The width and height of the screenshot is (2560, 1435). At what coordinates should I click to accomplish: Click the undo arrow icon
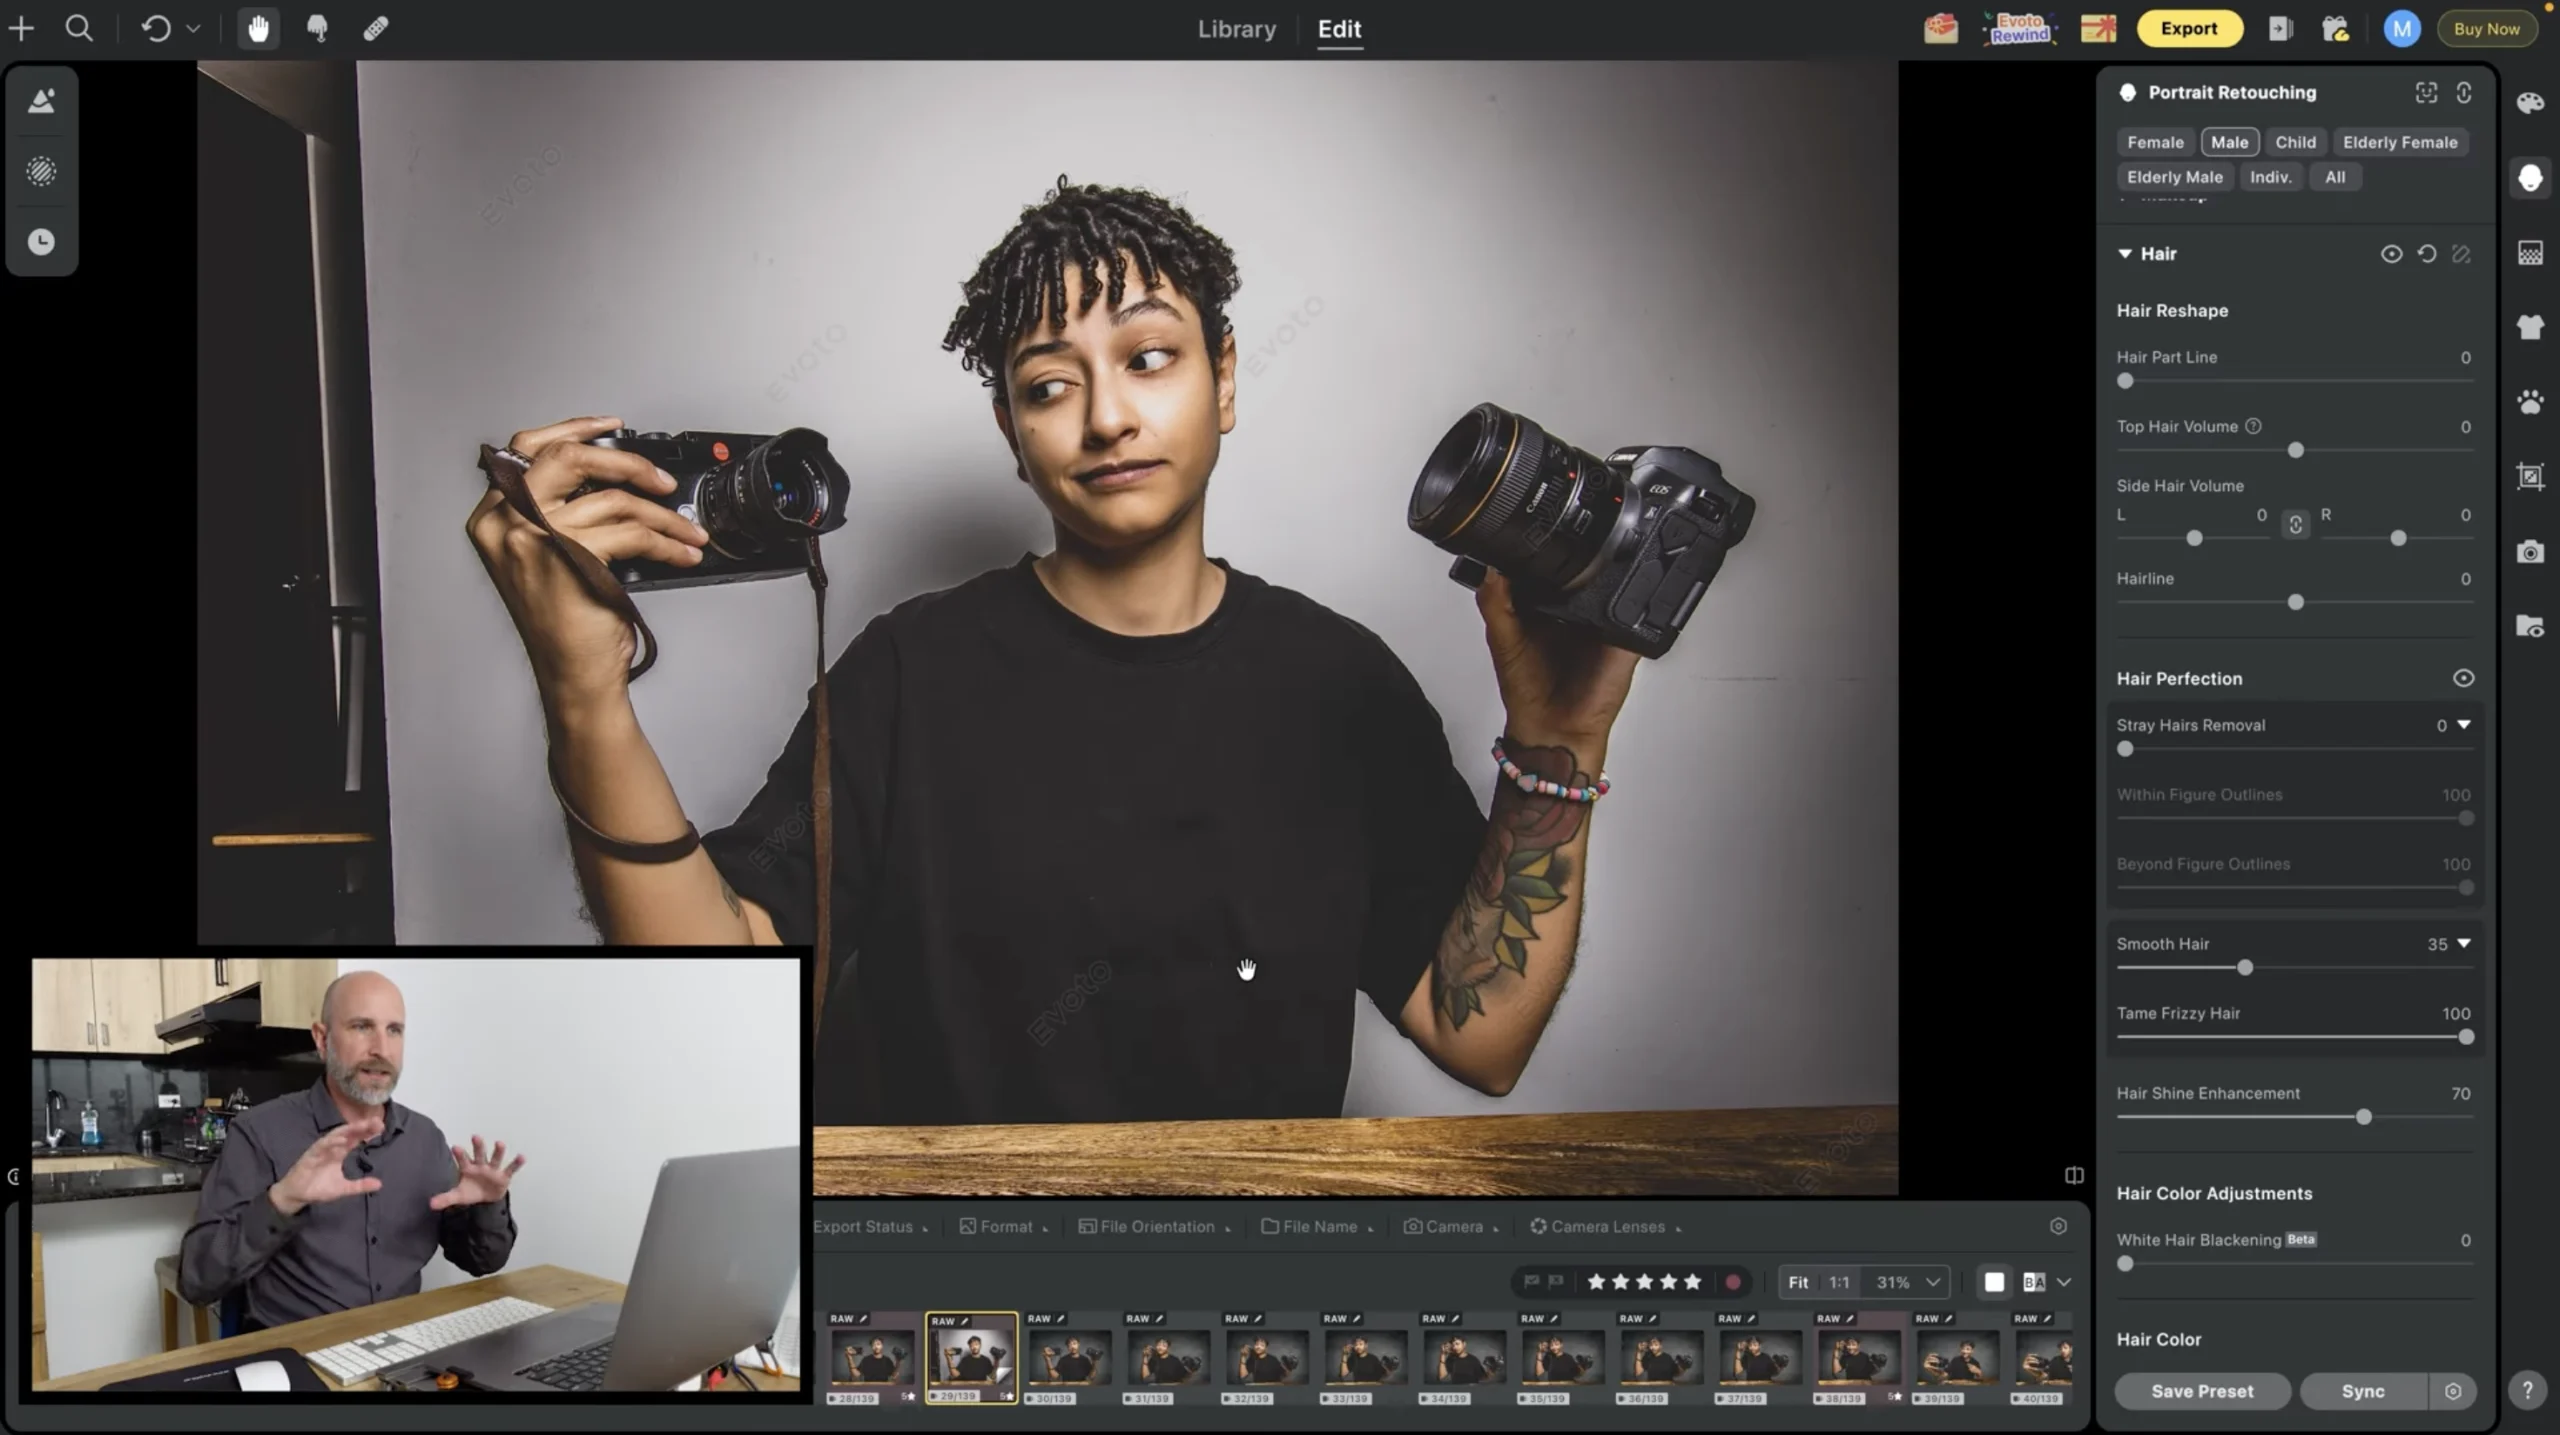point(156,29)
